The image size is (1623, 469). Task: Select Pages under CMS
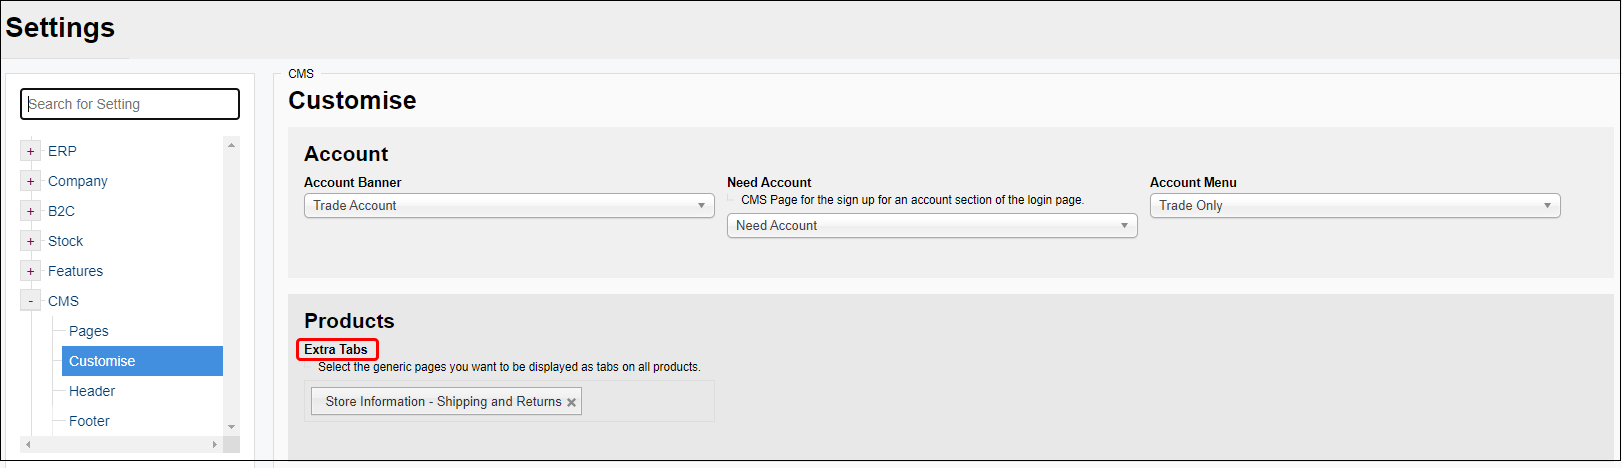pyautogui.click(x=88, y=331)
